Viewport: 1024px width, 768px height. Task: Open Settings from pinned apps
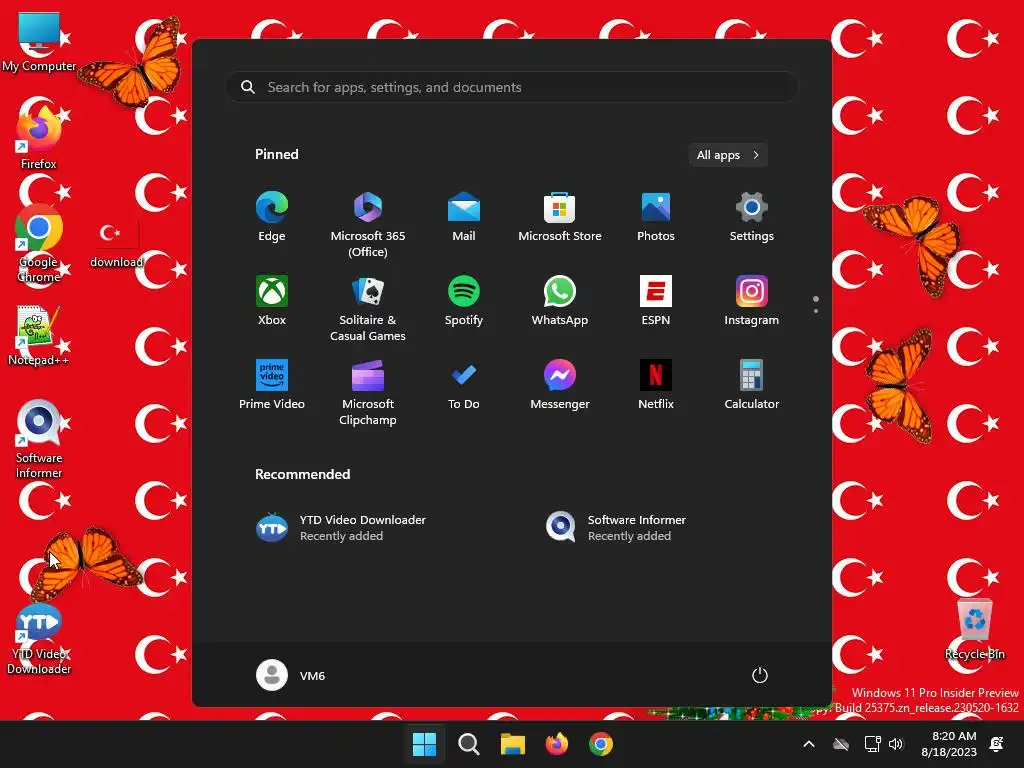coord(752,217)
